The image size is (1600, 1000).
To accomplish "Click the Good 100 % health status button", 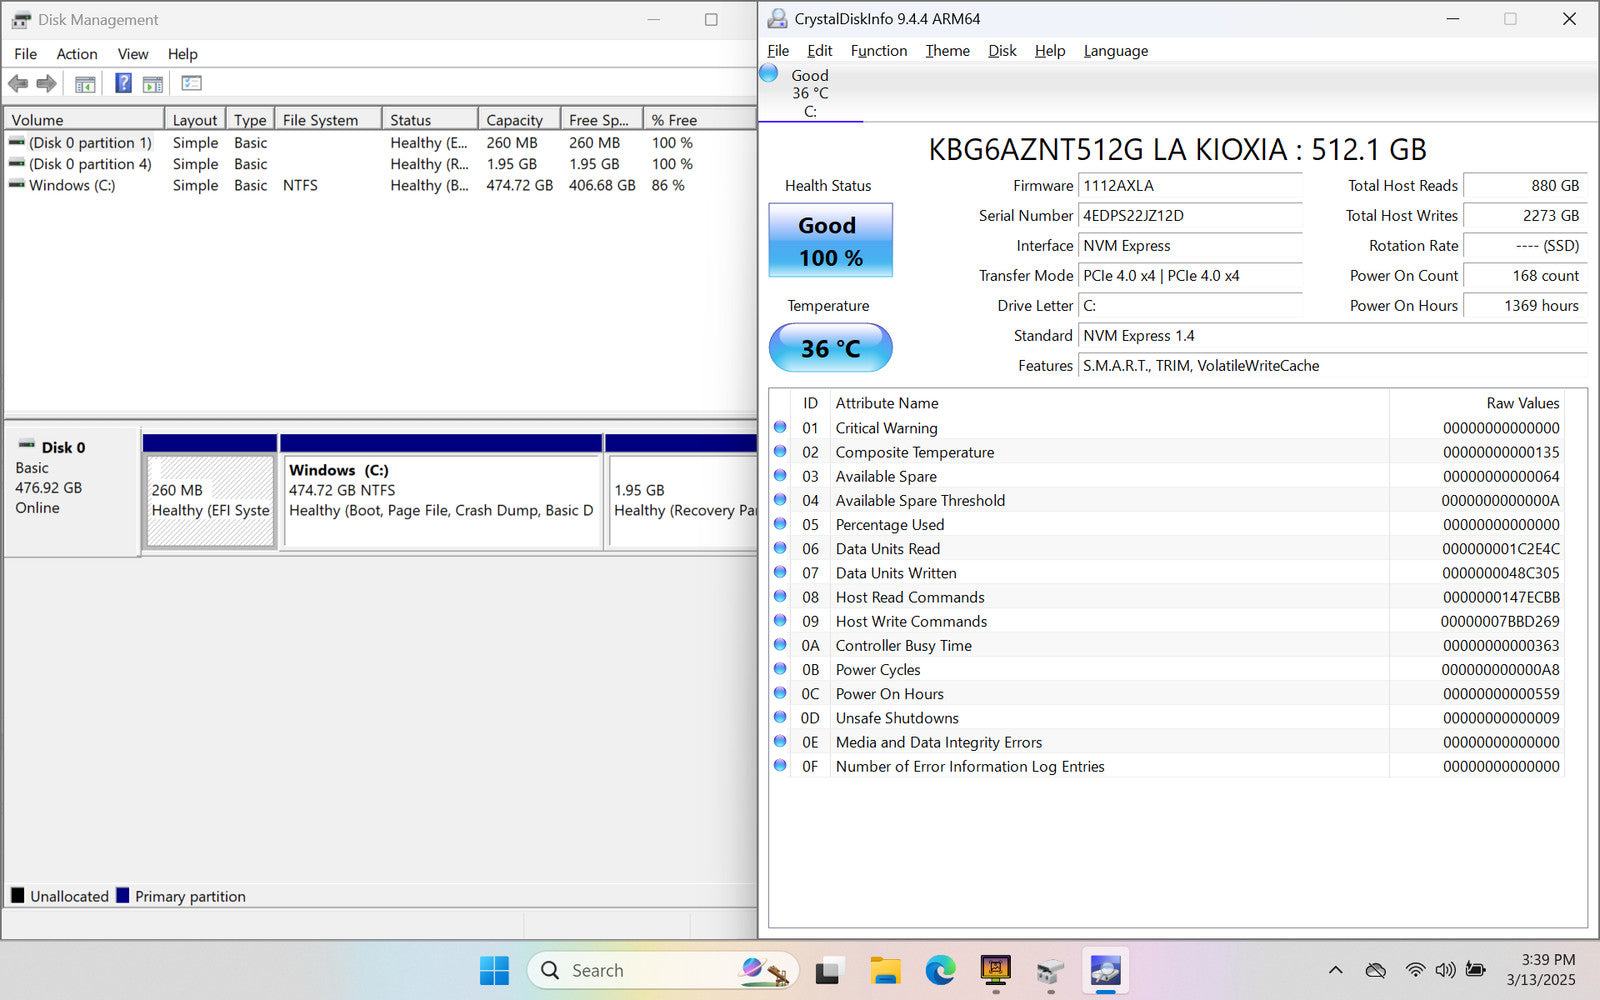I will (x=830, y=240).
